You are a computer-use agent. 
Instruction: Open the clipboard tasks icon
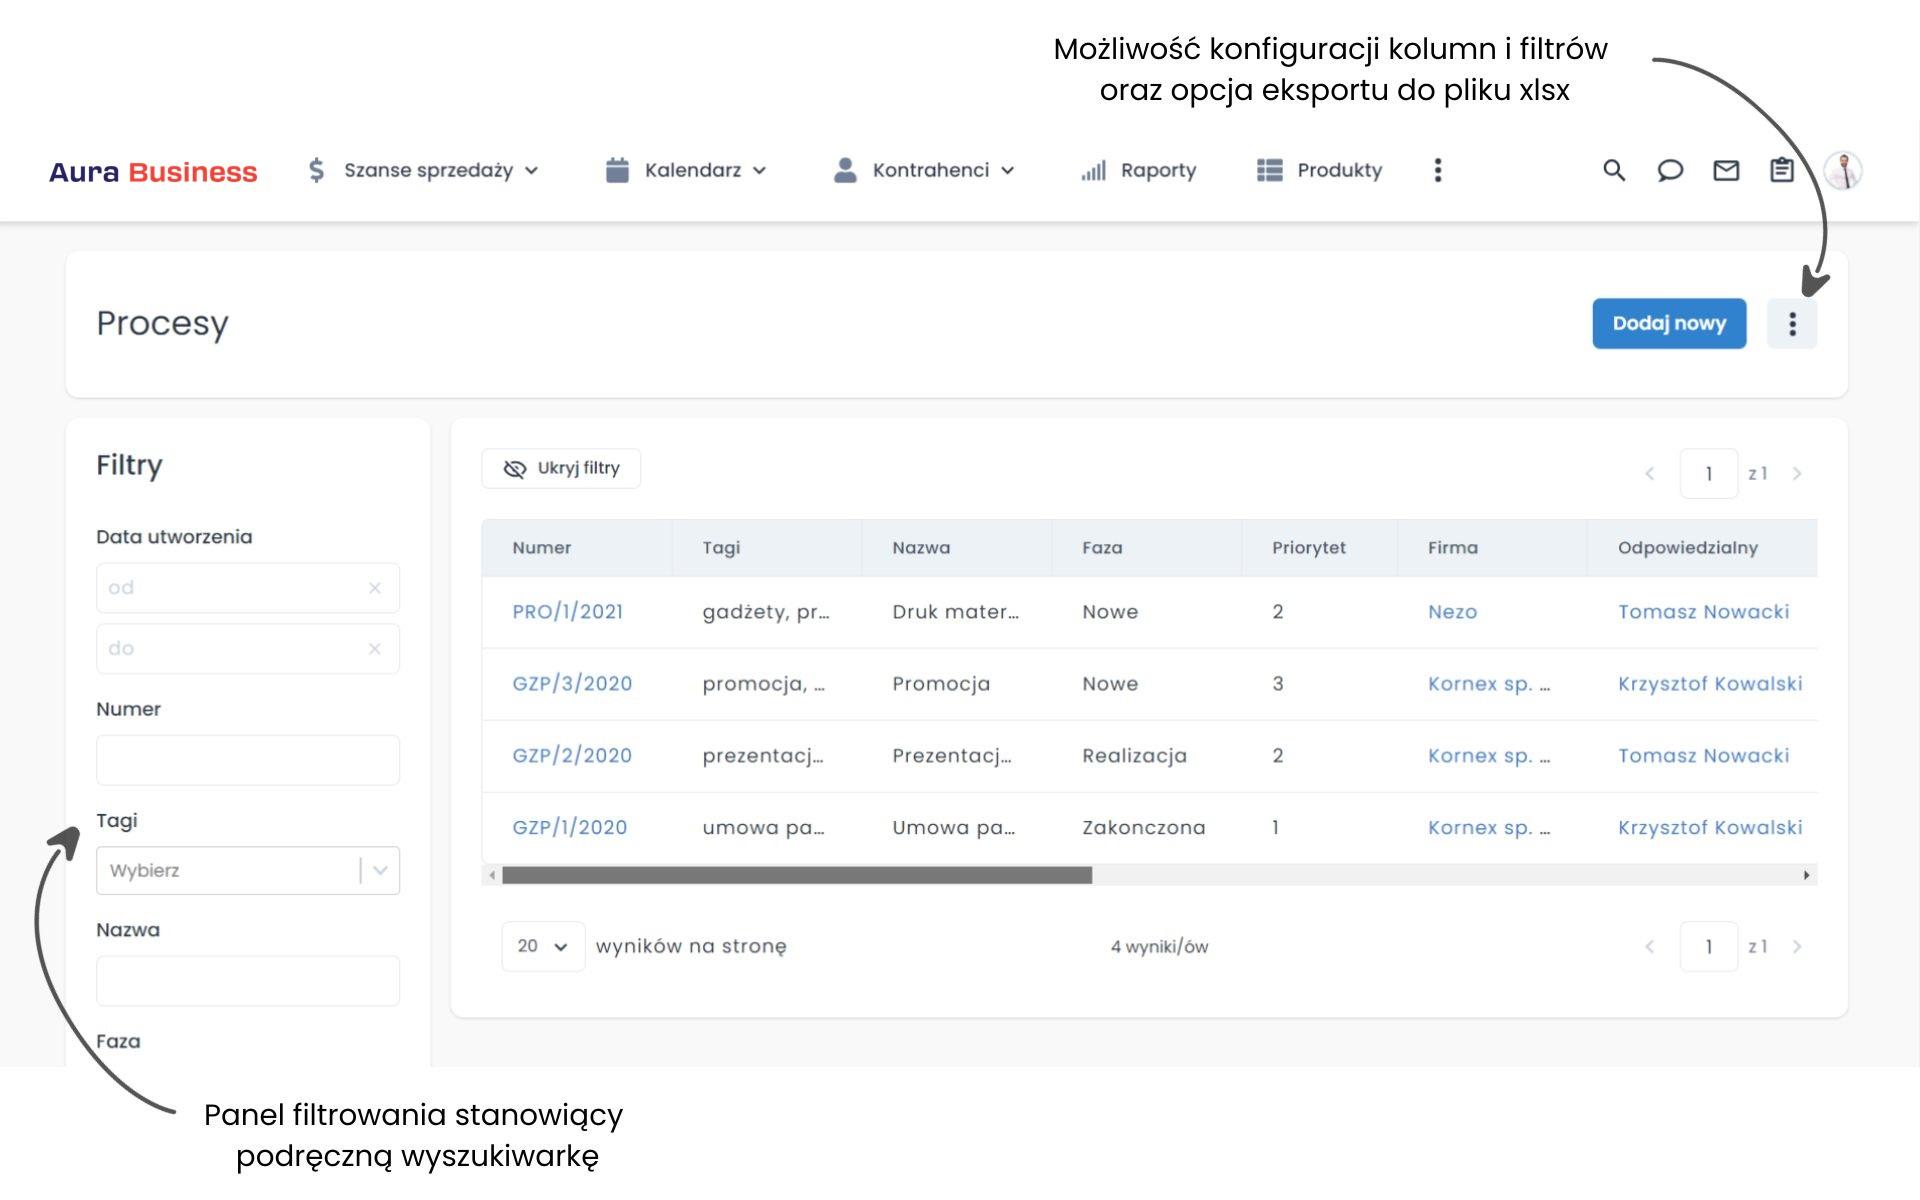point(1782,170)
